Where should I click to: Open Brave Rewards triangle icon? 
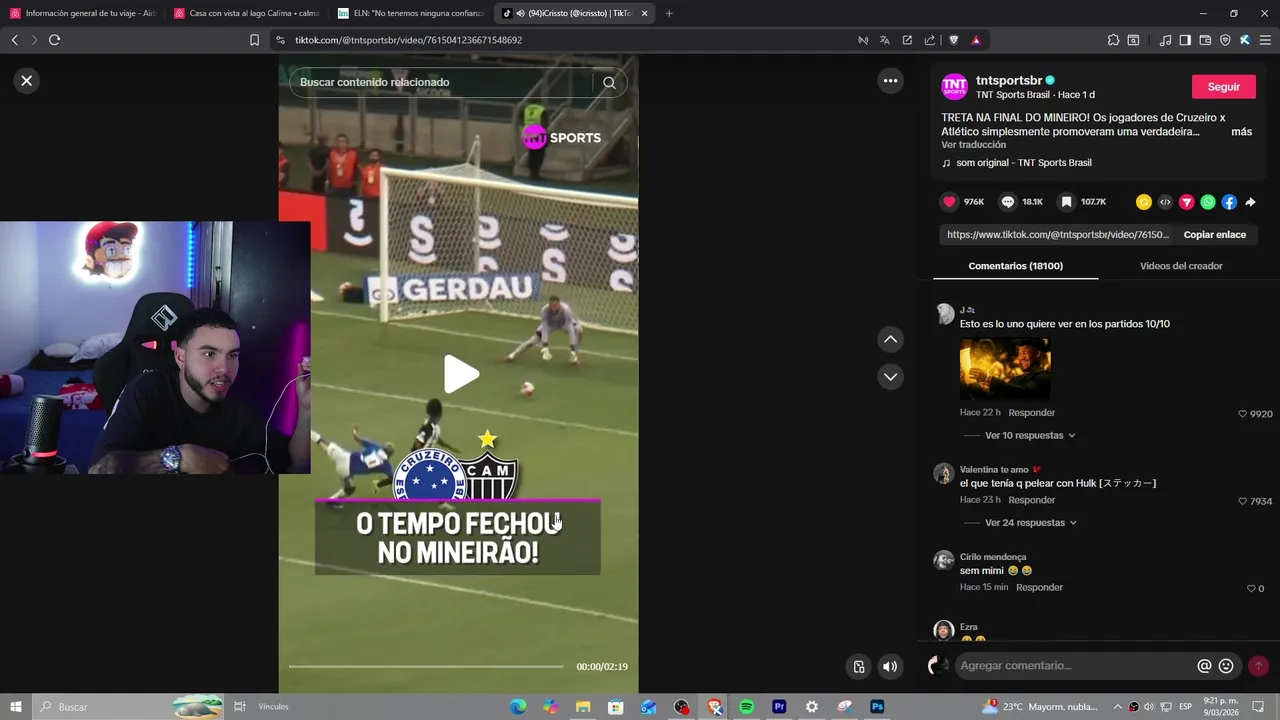(976, 40)
